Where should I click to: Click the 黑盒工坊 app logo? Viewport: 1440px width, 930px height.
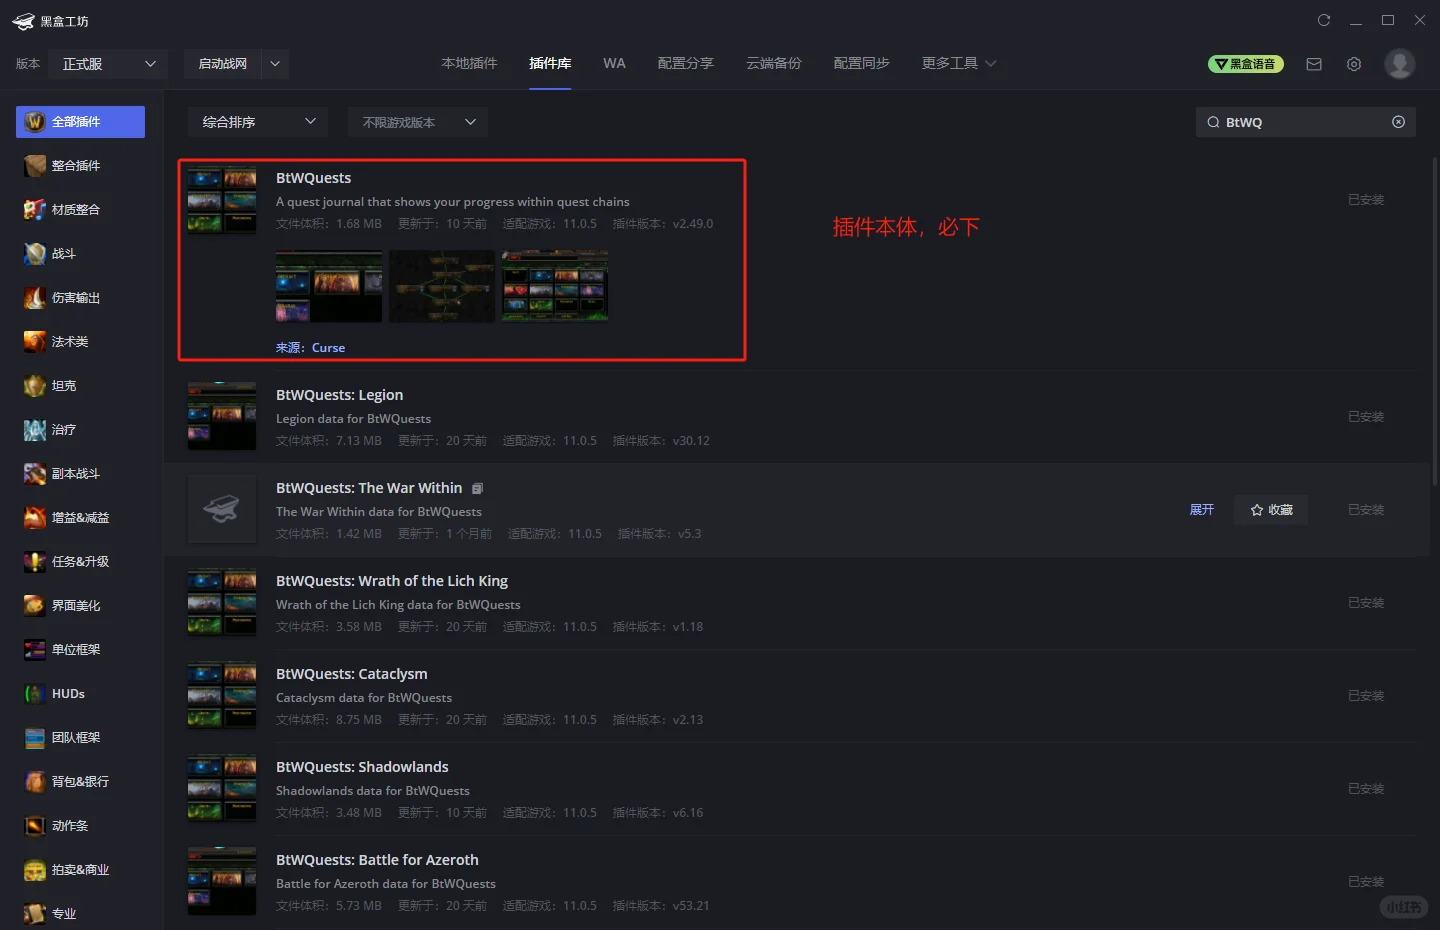click(x=51, y=21)
